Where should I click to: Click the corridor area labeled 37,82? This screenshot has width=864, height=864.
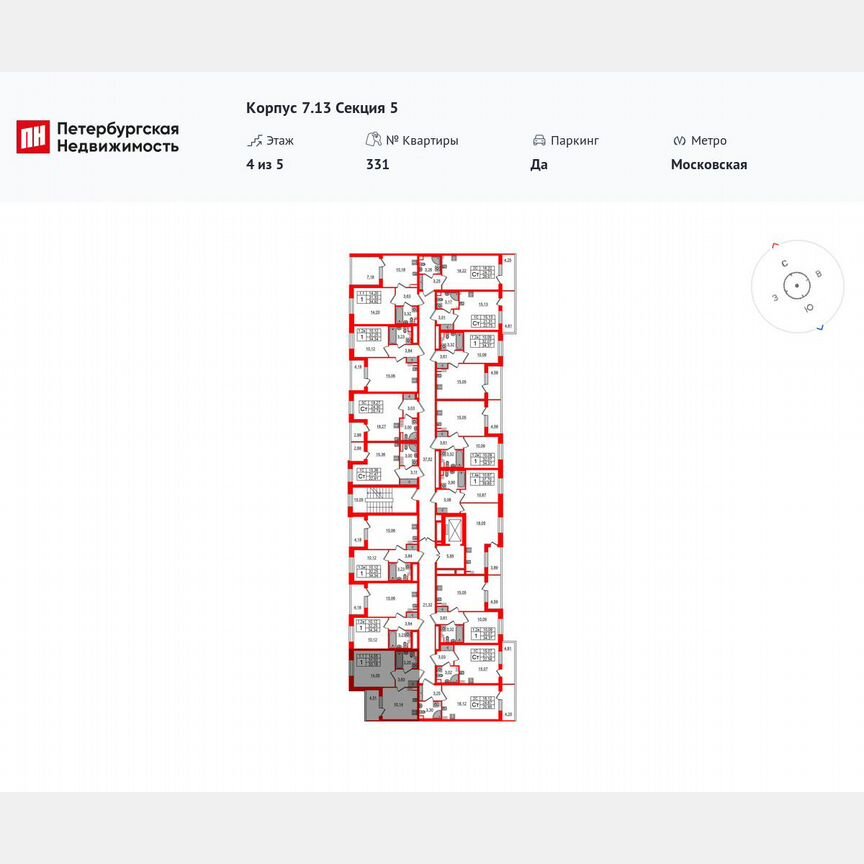point(427,458)
